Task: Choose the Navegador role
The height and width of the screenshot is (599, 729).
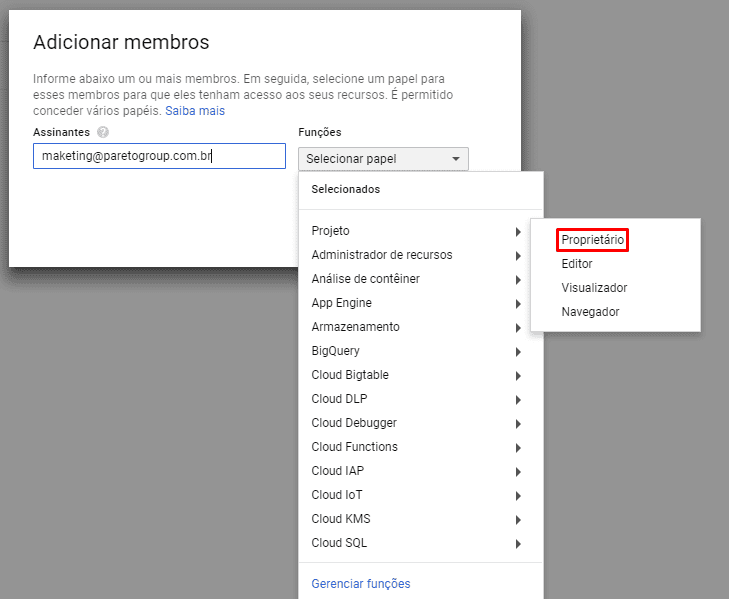Action: click(x=590, y=312)
